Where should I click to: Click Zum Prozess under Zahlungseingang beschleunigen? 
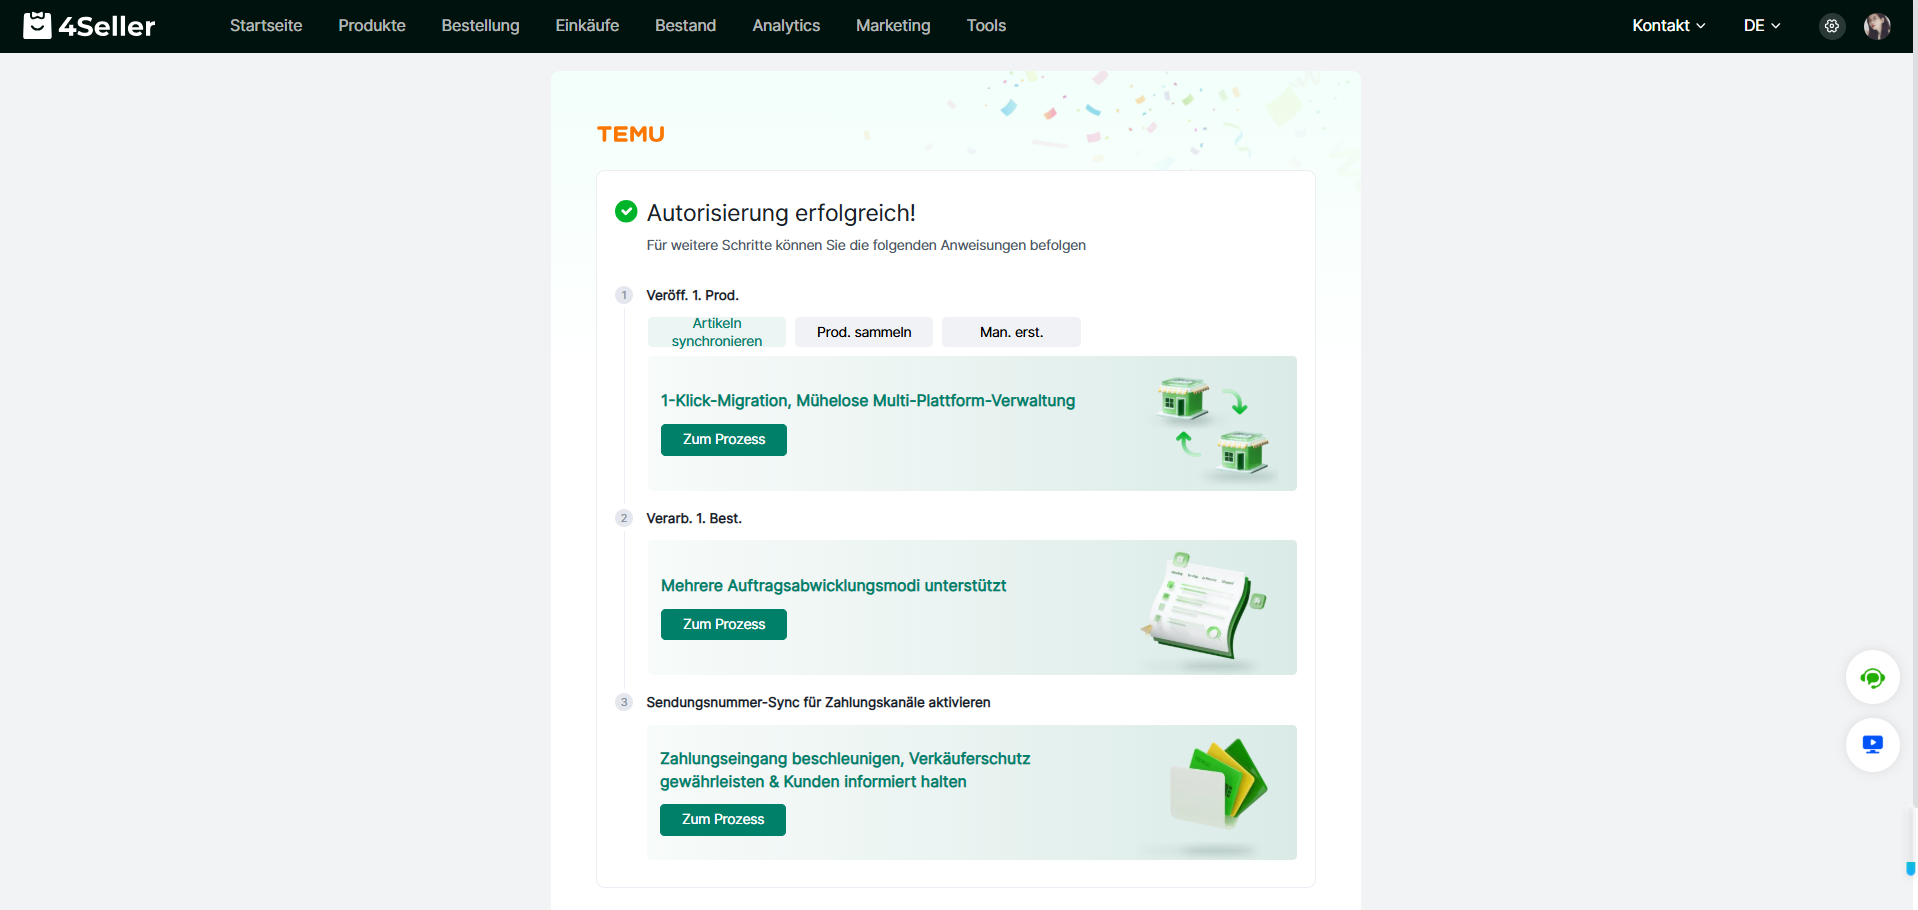point(722,819)
